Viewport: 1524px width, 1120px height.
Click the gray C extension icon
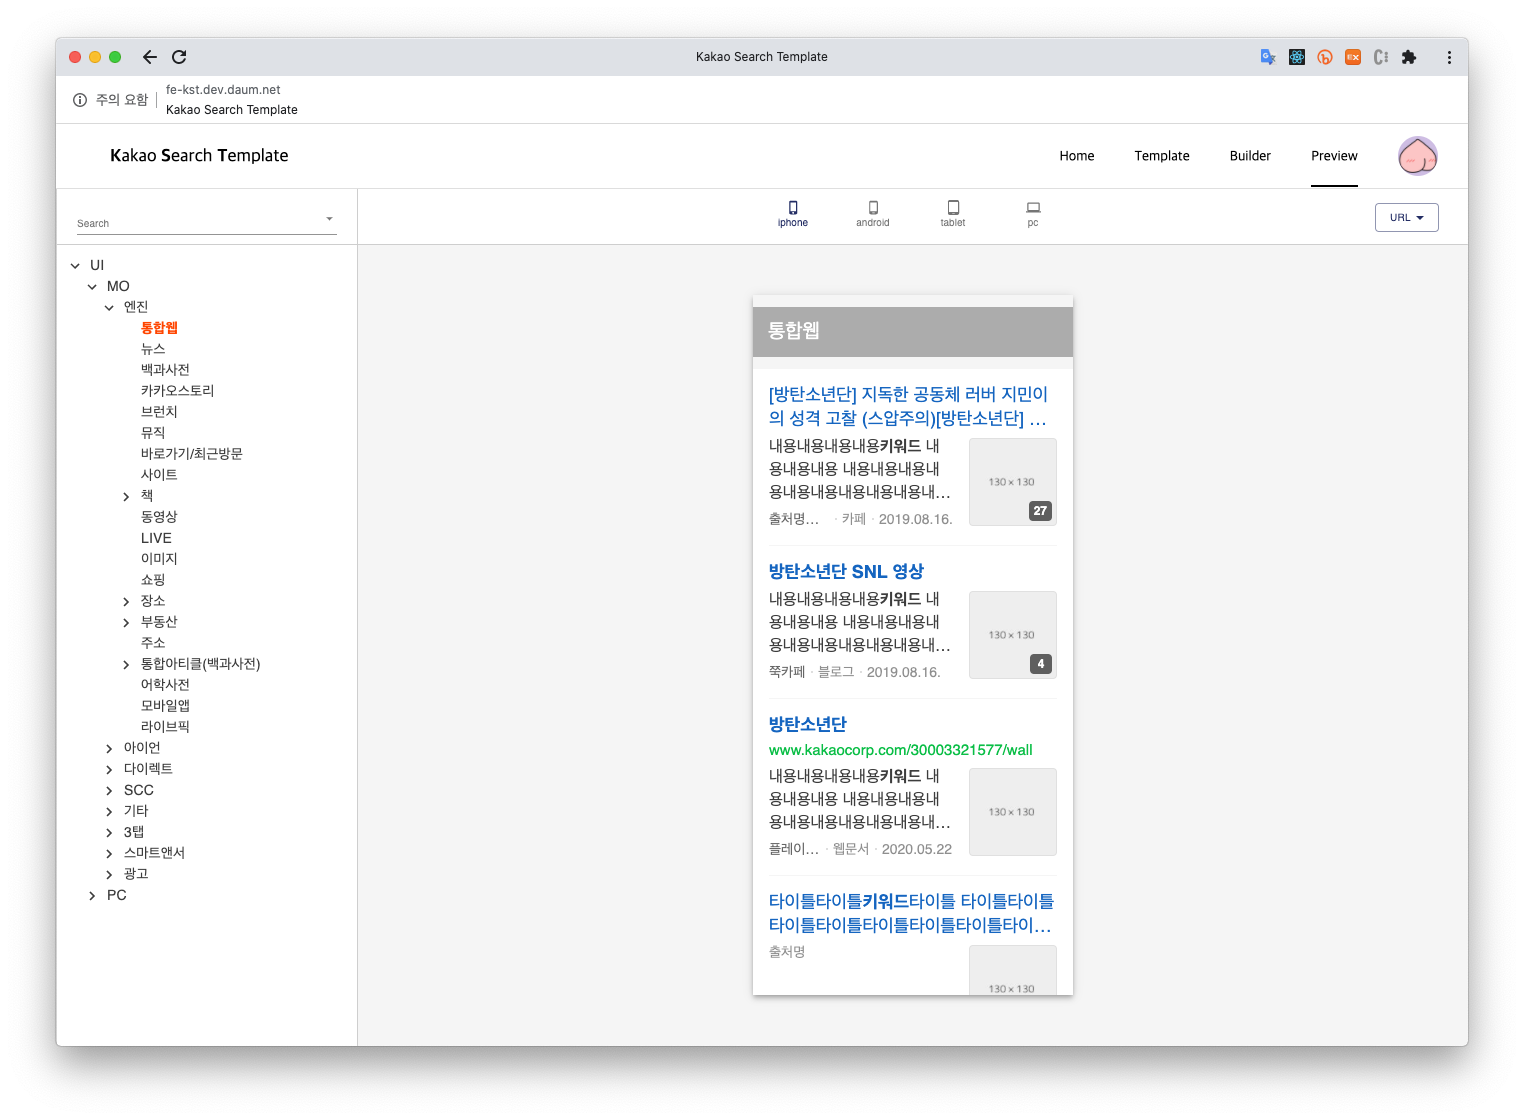pos(1381,57)
